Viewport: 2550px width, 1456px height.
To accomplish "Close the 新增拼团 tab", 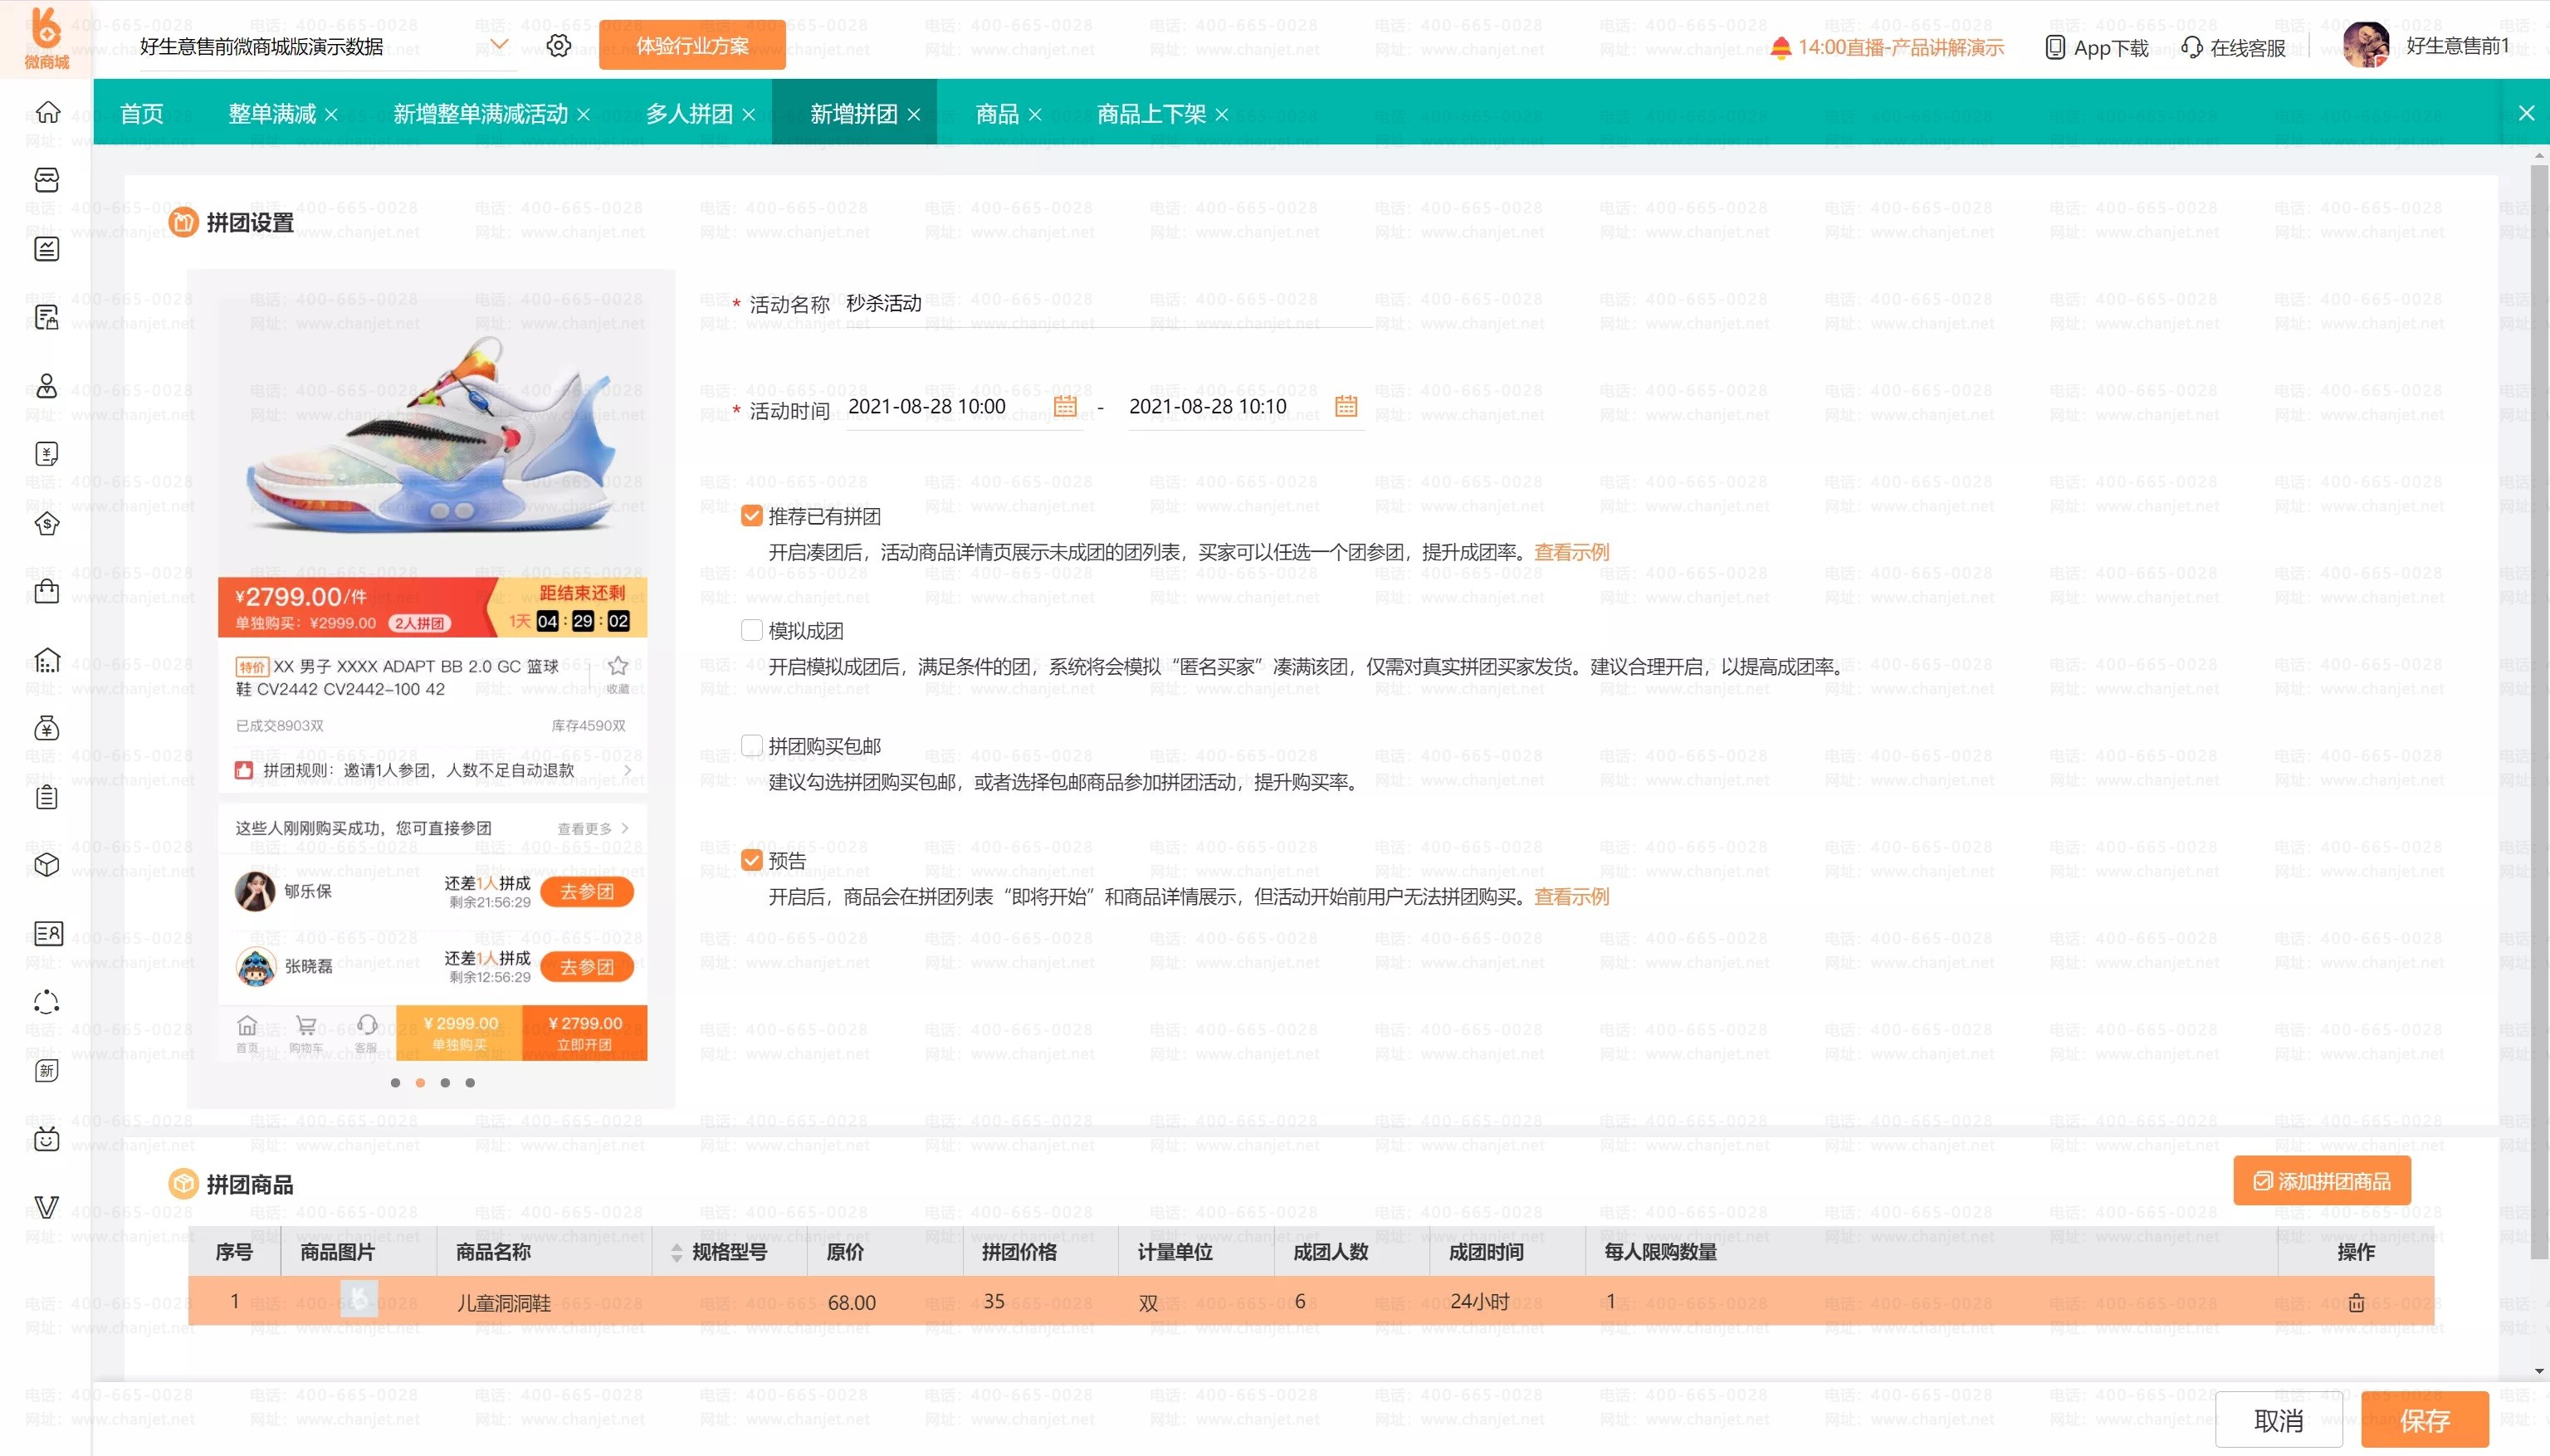I will coord(914,115).
